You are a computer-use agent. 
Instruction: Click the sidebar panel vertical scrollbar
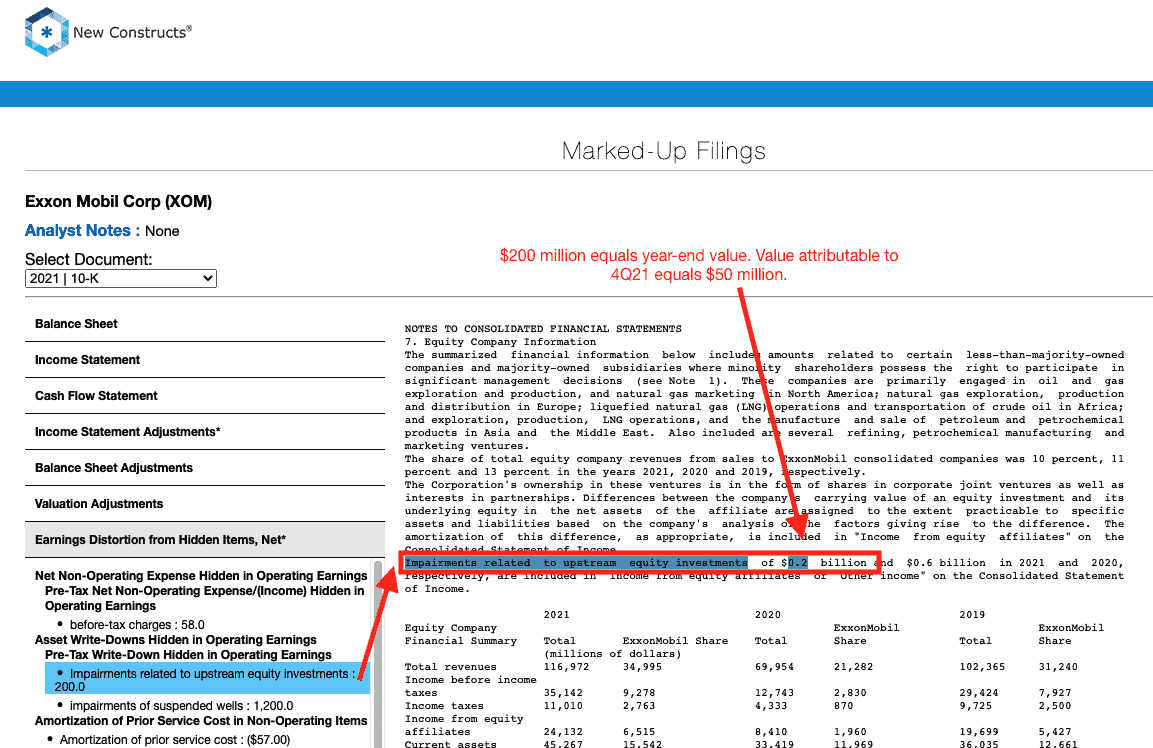(378, 655)
